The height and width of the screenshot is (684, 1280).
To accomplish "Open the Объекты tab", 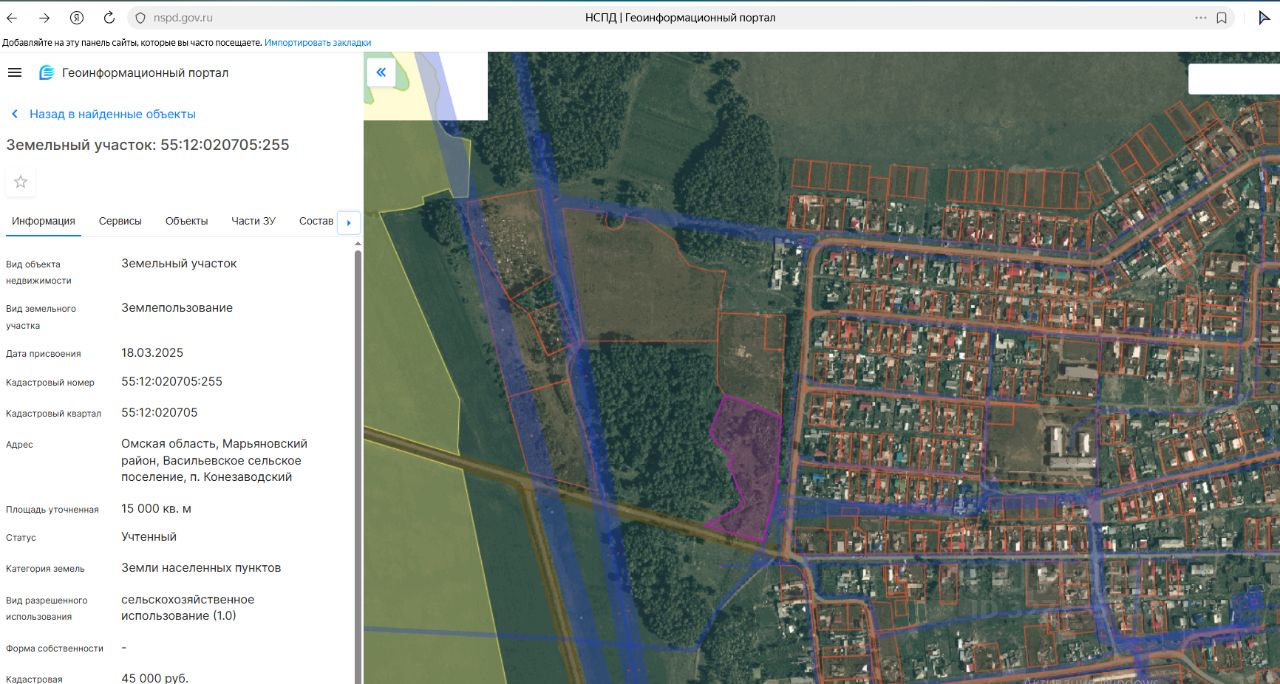I will (186, 221).
